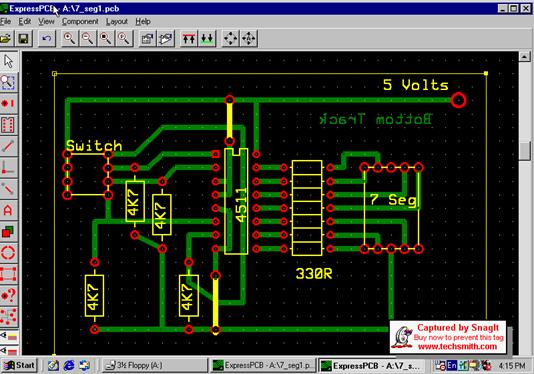Click the vertical scrollbar thumb

tap(525, 151)
